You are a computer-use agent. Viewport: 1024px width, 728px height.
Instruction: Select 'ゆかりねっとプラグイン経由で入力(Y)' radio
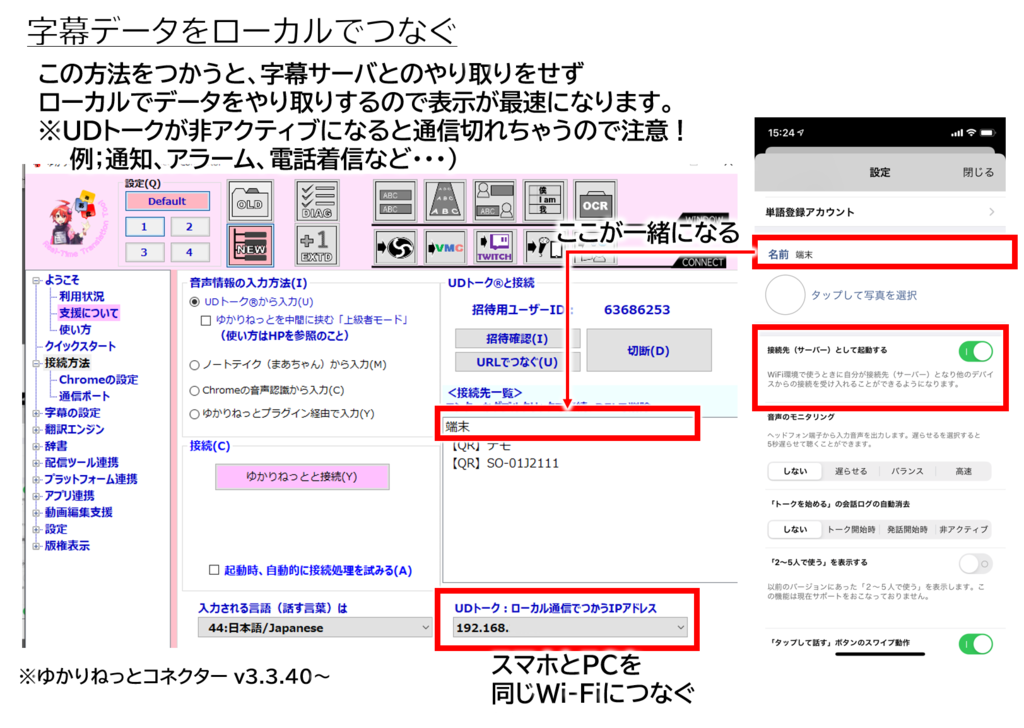(195, 414)
